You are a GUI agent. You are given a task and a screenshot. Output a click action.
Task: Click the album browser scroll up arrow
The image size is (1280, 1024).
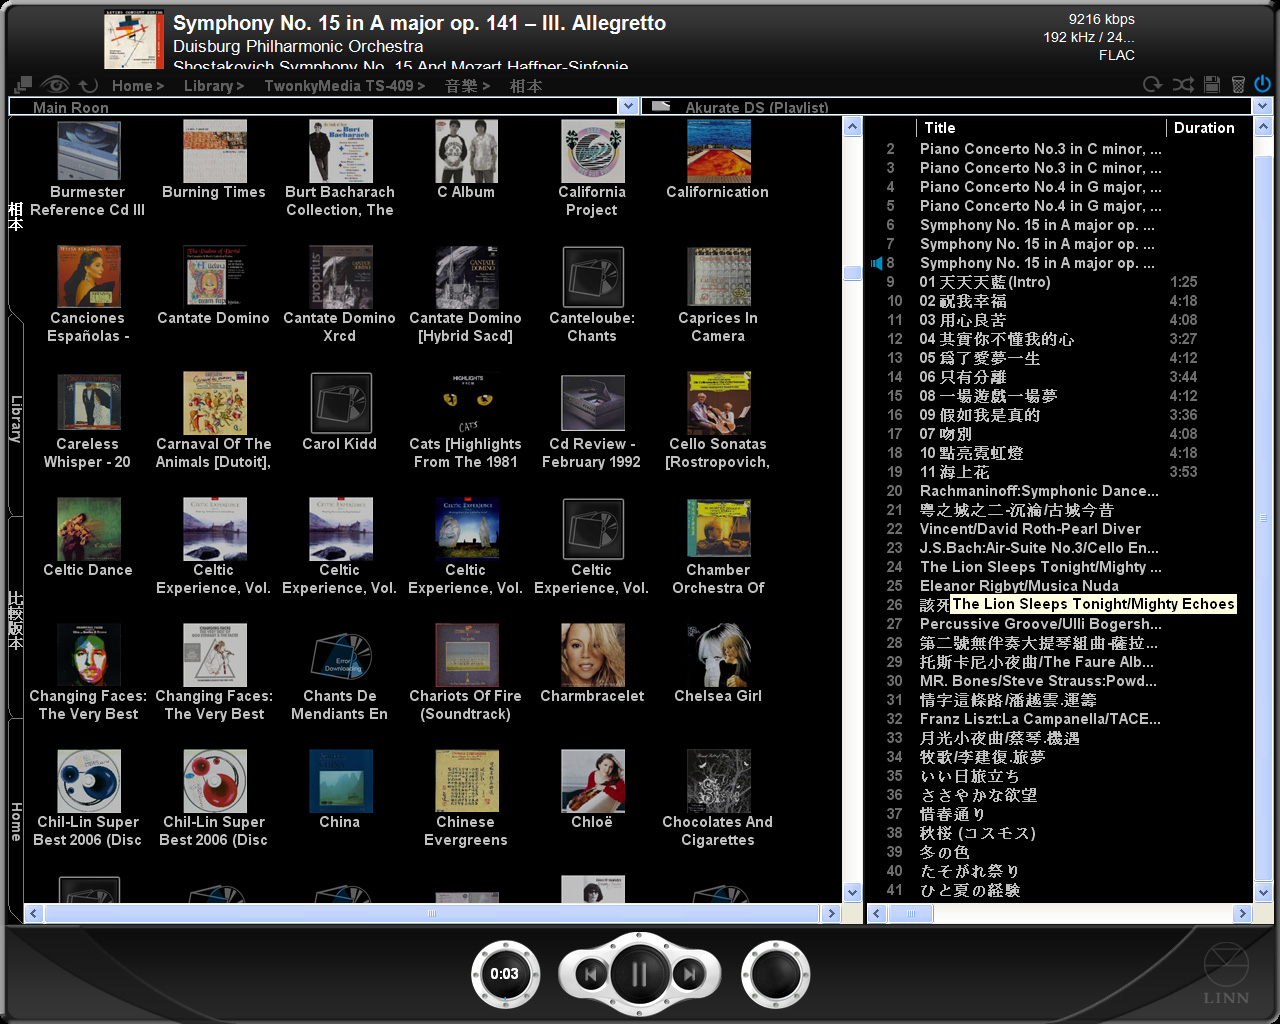(x=853, y=127)
